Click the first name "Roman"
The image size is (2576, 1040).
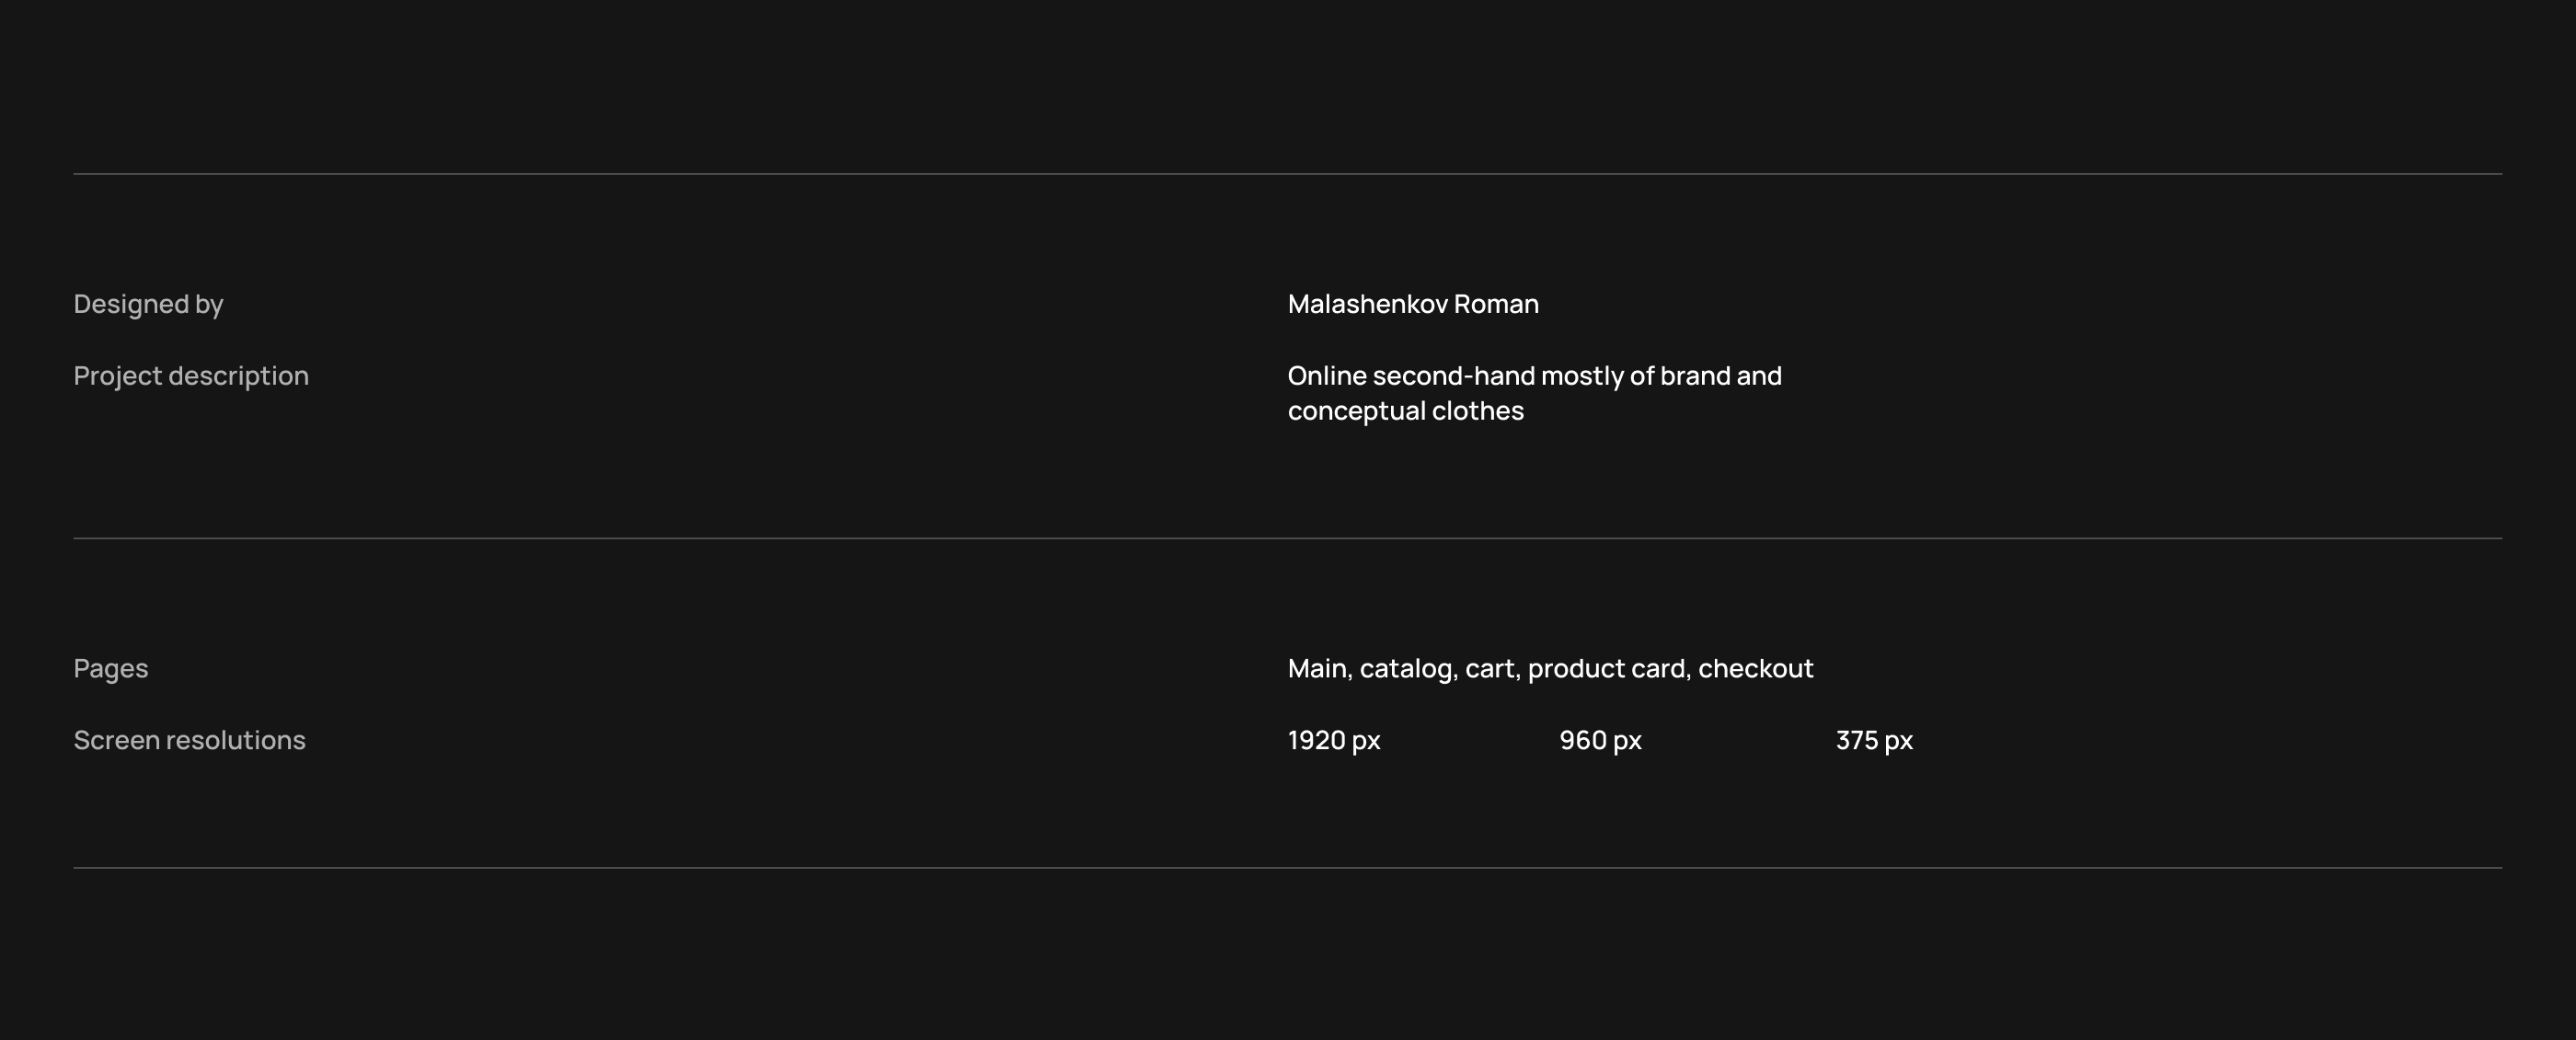pos(1496,304)
